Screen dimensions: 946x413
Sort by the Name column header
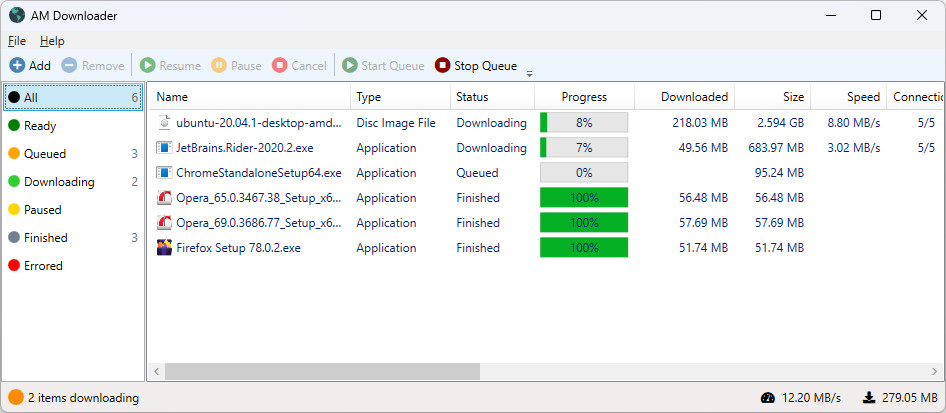tap(250, 96)
